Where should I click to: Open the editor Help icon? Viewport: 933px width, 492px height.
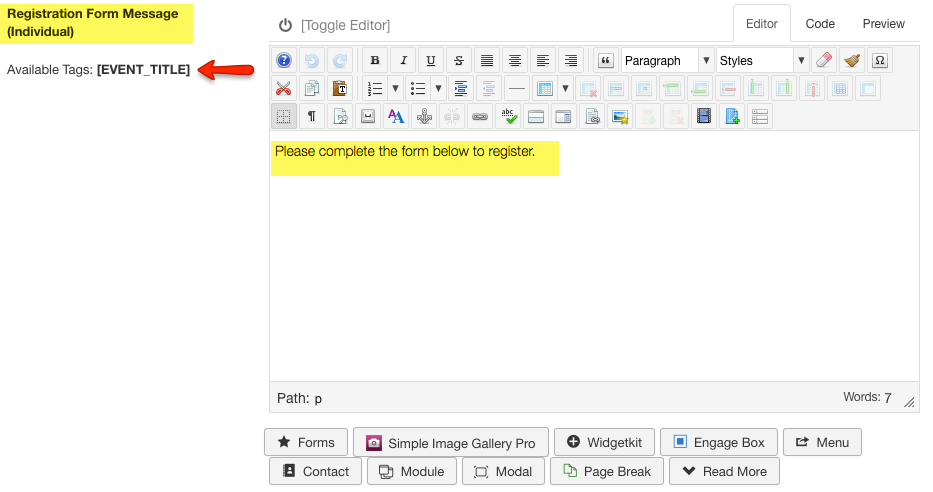click(x=284, y=60)
